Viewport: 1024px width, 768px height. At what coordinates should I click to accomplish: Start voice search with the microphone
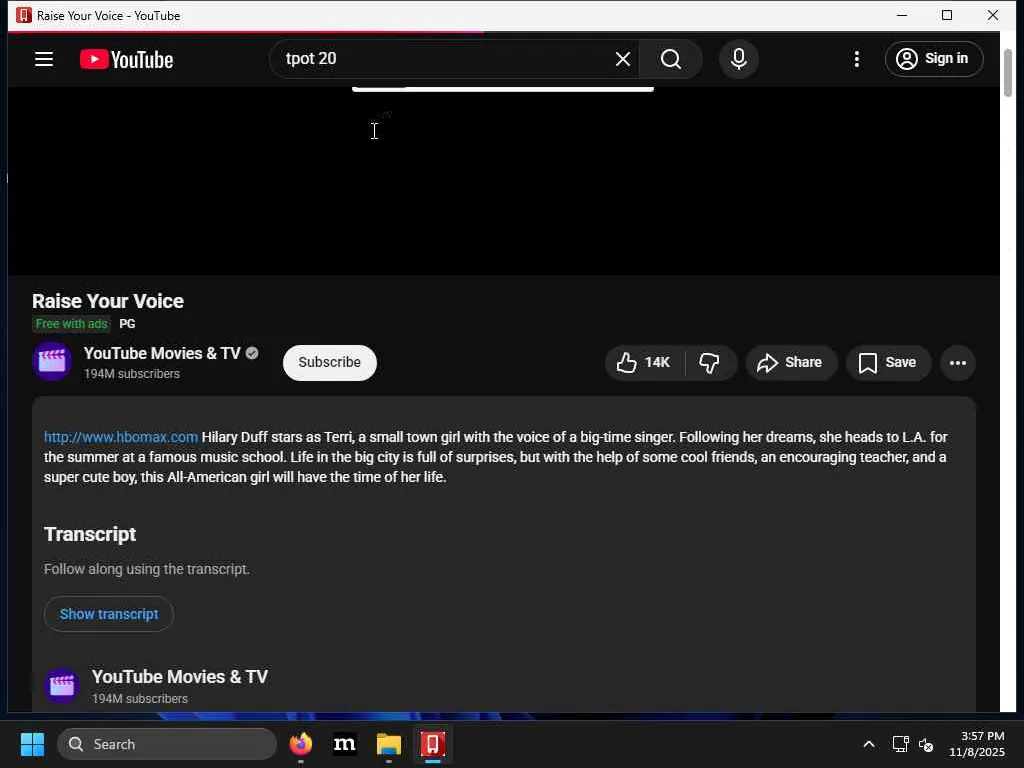[739, 59]
